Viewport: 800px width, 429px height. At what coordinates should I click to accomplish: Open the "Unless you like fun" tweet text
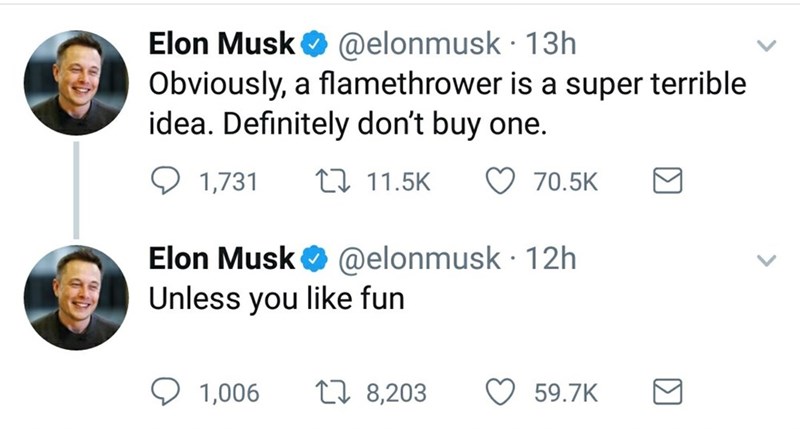pos(276,297)
